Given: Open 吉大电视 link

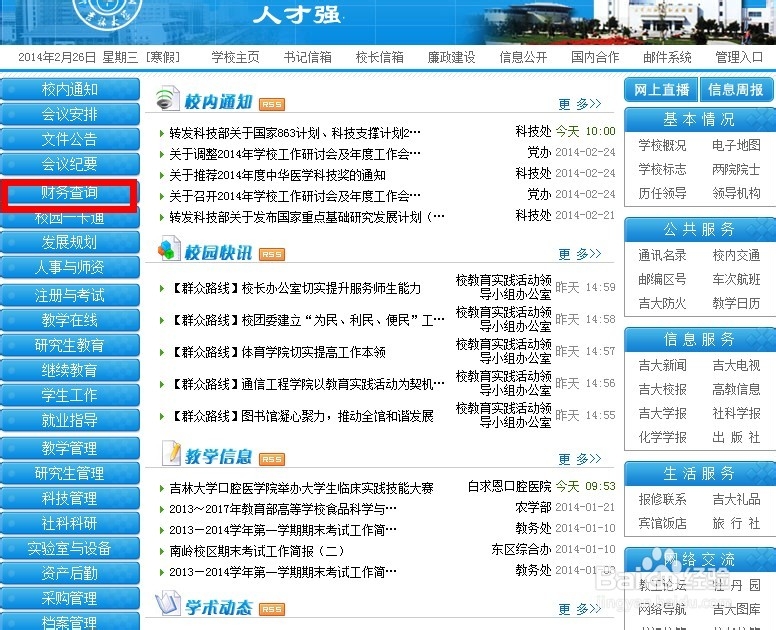Looking at the screenshot, I should (x=736, y=365).
